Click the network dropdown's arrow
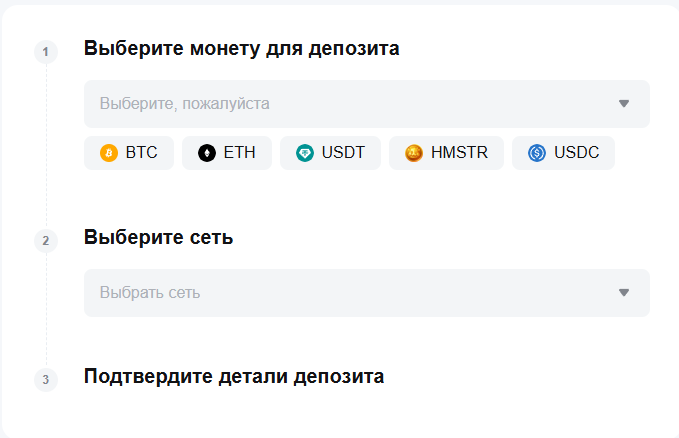The width and height of the screenshot is (679, 438). (x=624, y=293)
